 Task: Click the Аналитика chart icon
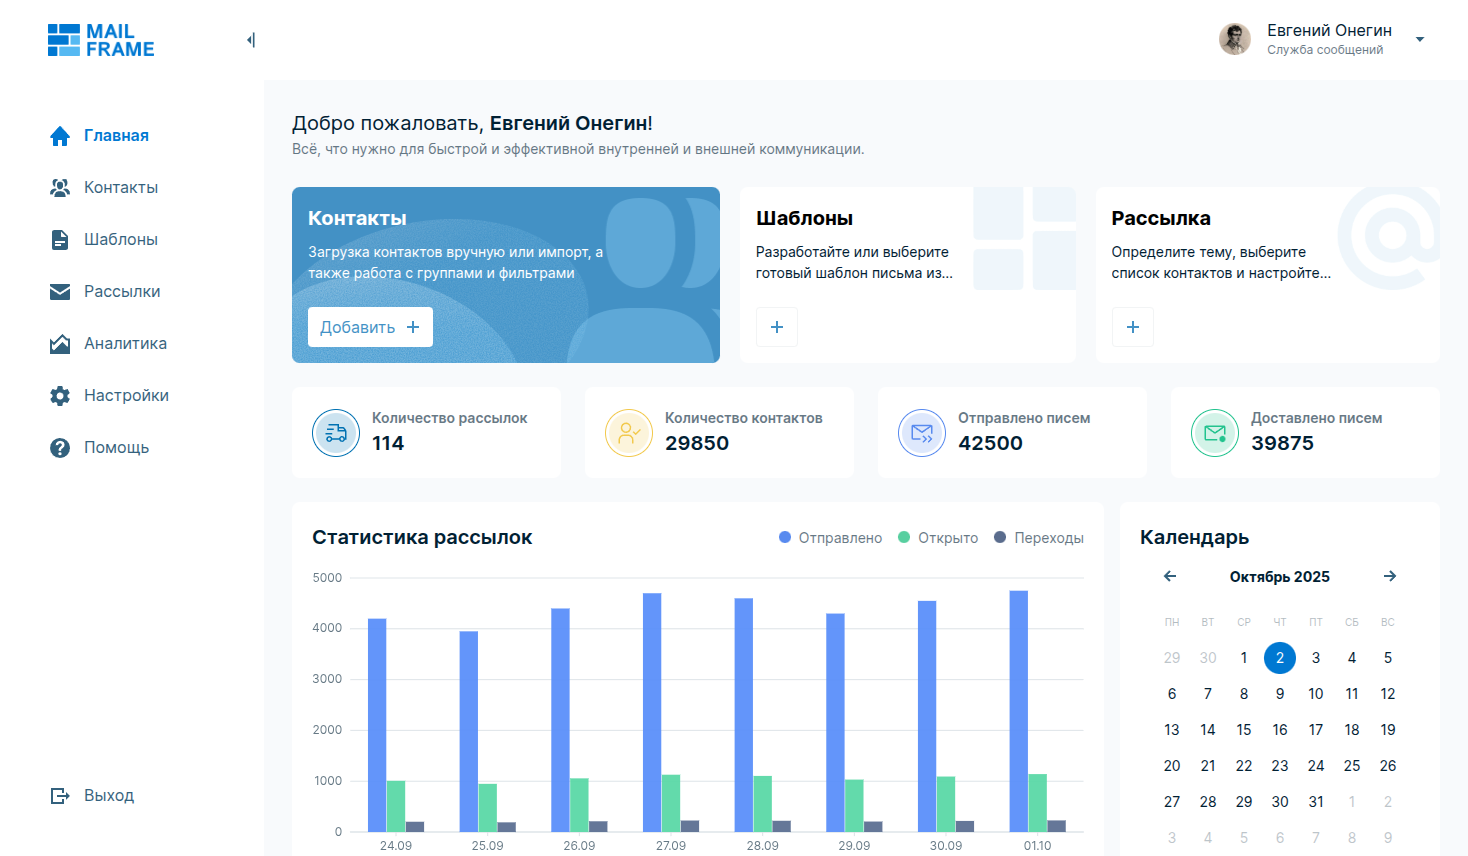[x=60, y=344]
